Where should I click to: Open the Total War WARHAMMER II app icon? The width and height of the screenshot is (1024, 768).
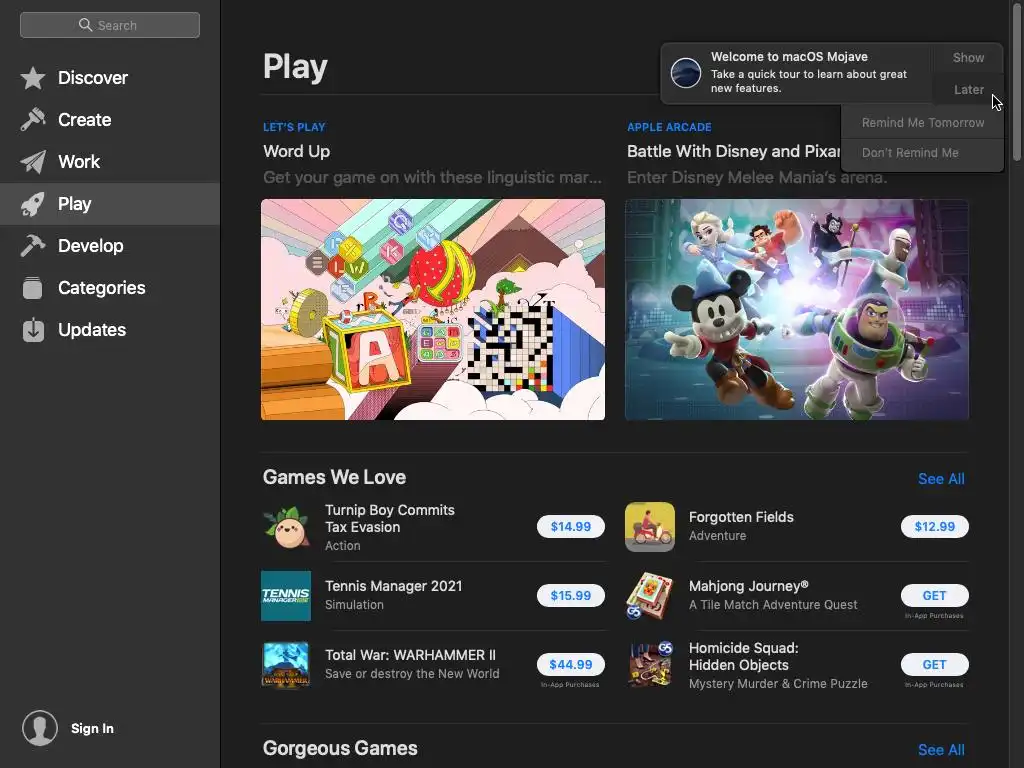pos(286,665)
